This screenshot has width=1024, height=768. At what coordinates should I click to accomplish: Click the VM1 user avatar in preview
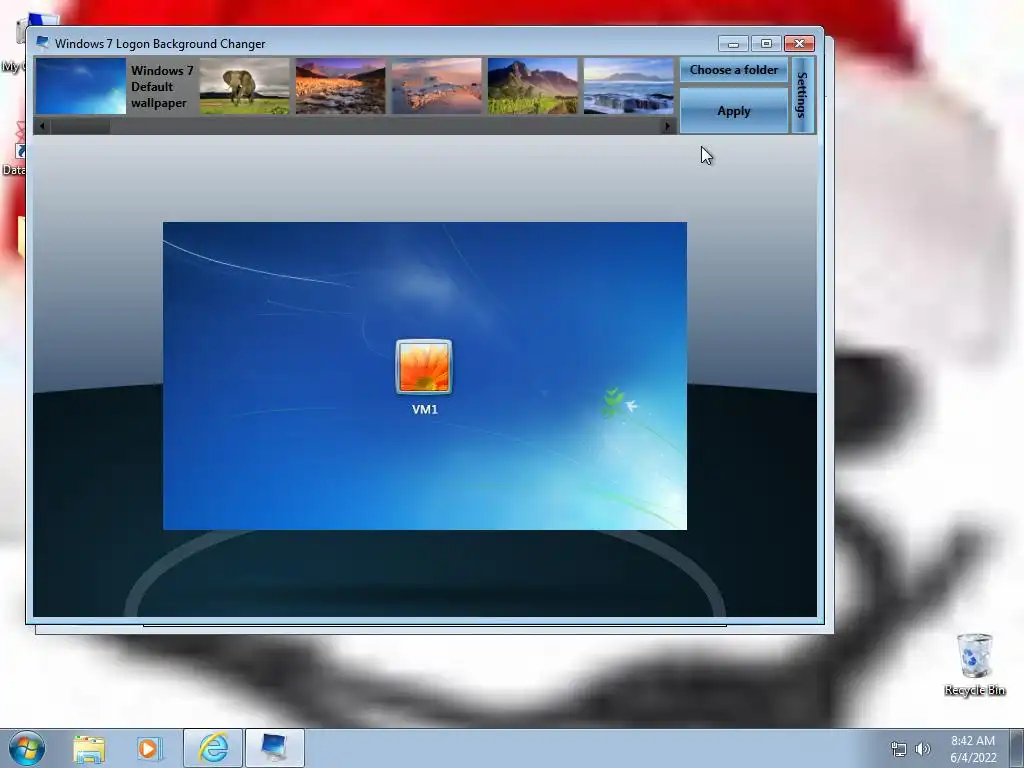tap(424, 366)
